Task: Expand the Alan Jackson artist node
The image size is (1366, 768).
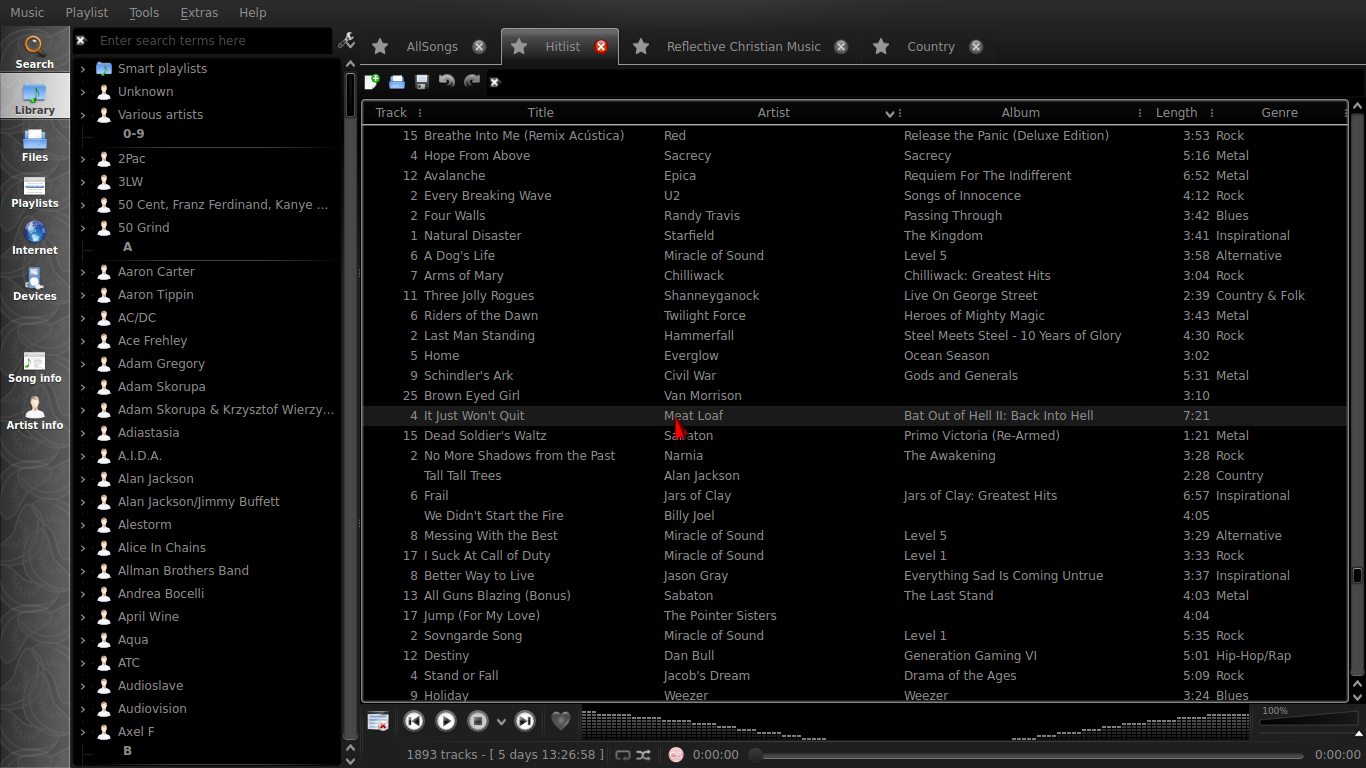Action: tap(83, 479)
